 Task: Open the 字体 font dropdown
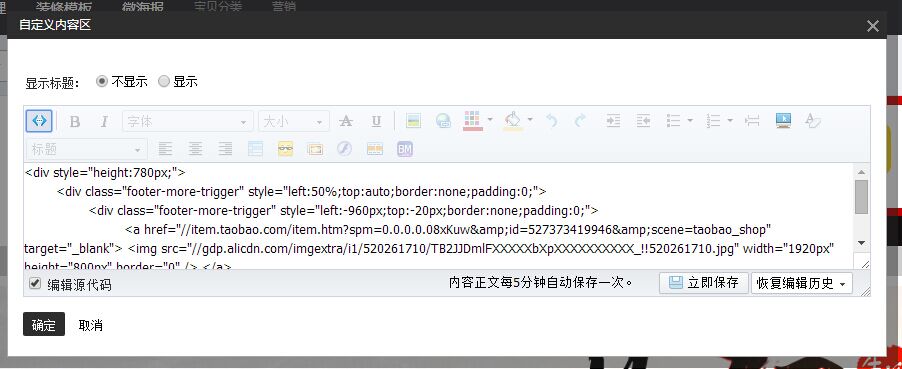(187, 121)
